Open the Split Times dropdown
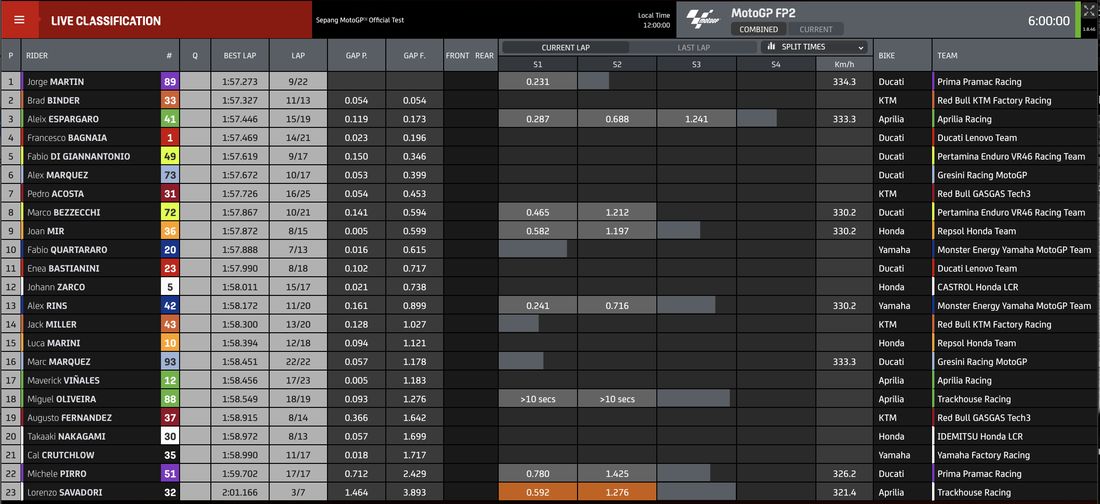The height and width of the screenshot is (504, 1100). click(x=815, y=47)
